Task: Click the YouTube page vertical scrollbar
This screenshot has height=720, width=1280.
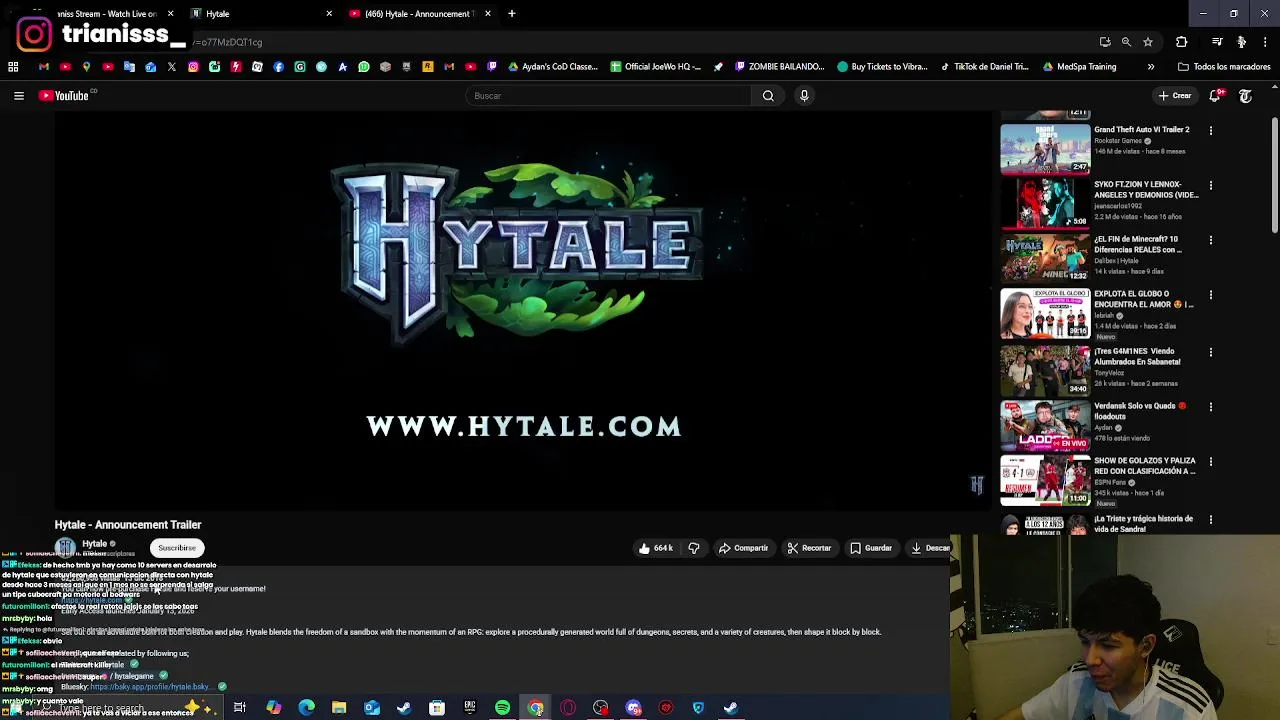Action: (x=1275, y=177)
